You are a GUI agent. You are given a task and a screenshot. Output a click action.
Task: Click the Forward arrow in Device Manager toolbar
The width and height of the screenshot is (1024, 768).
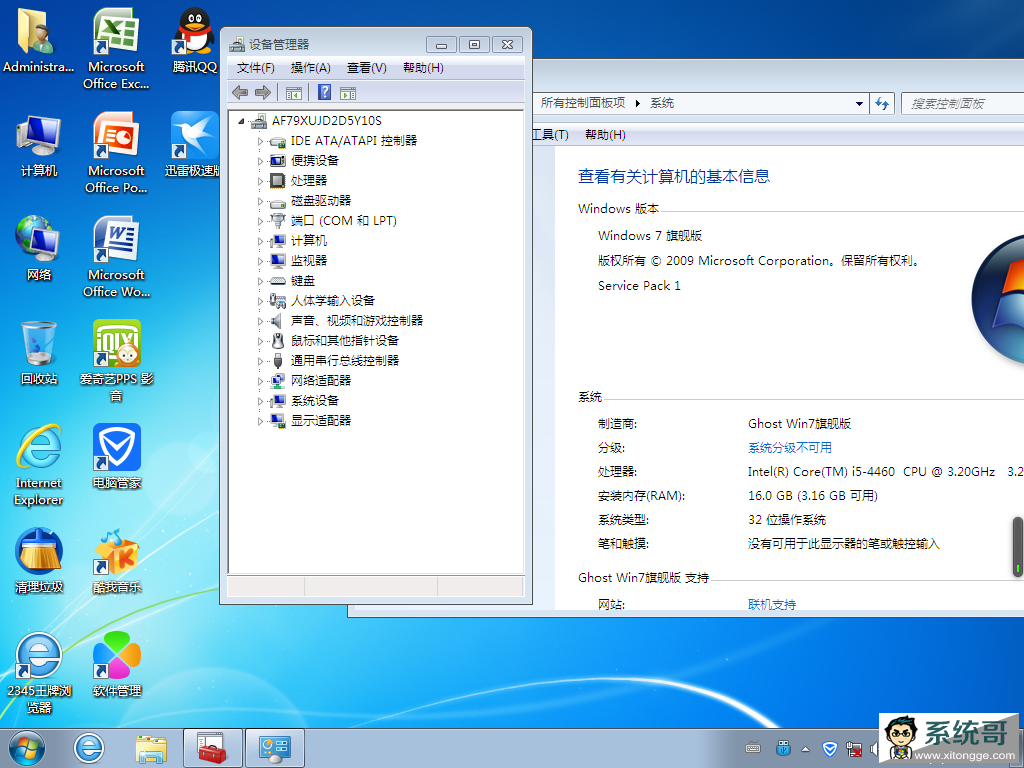[263, 93]
